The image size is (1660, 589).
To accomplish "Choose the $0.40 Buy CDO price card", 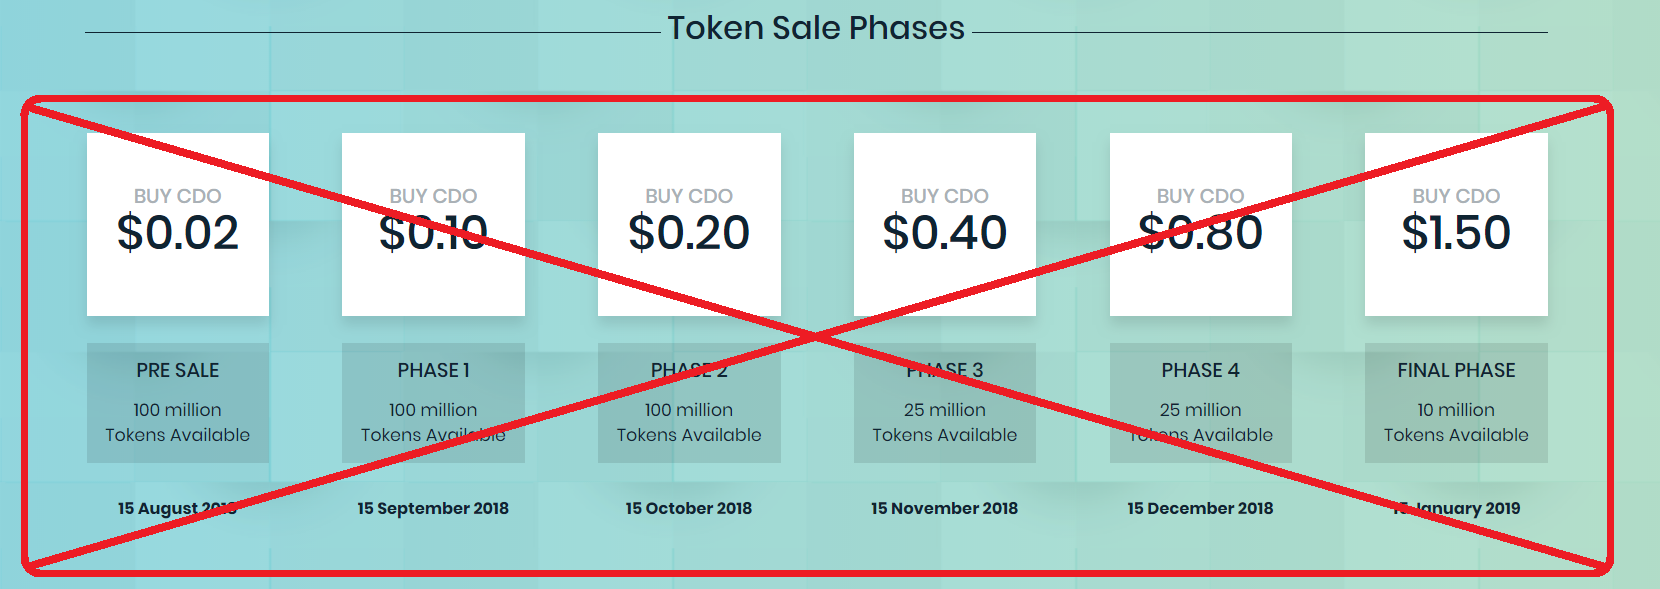I will pyautogui.click(x=945, y=224).
